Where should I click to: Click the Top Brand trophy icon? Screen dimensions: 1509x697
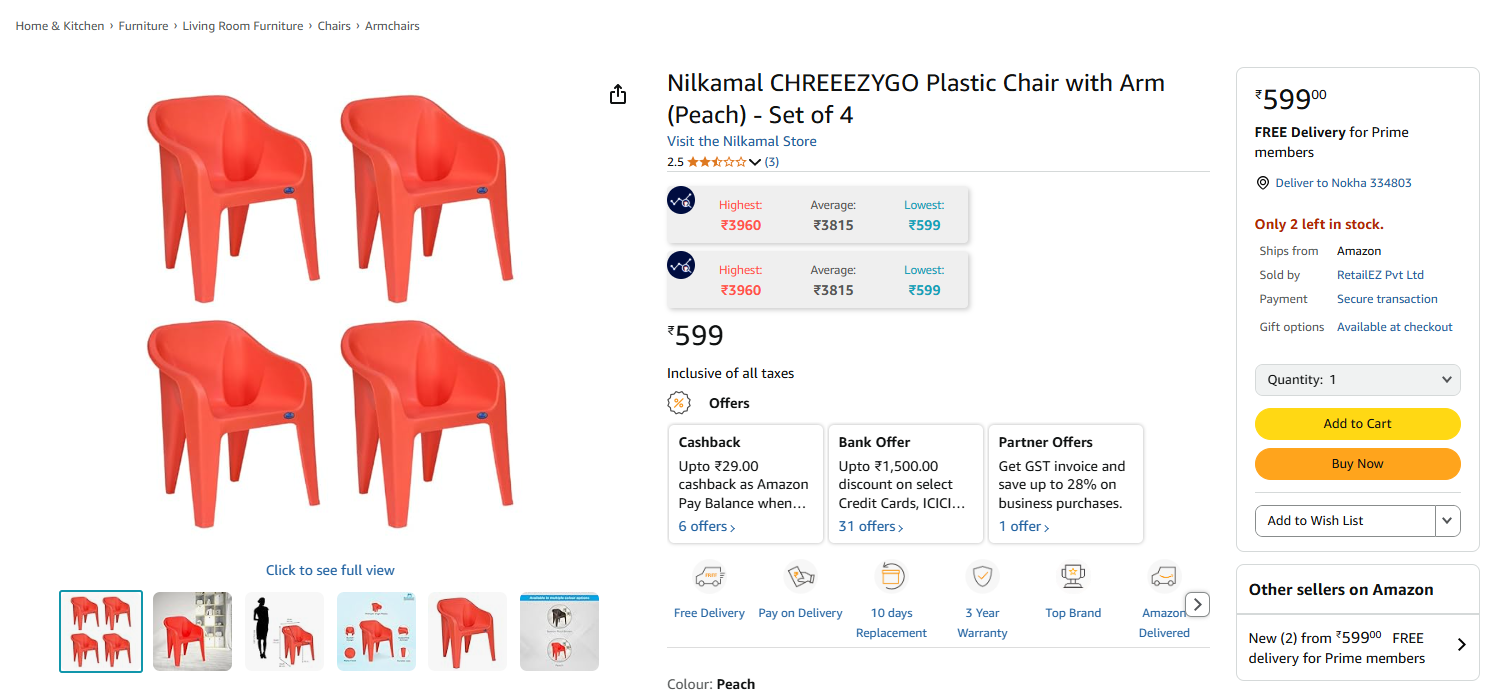coord(1073,577)
